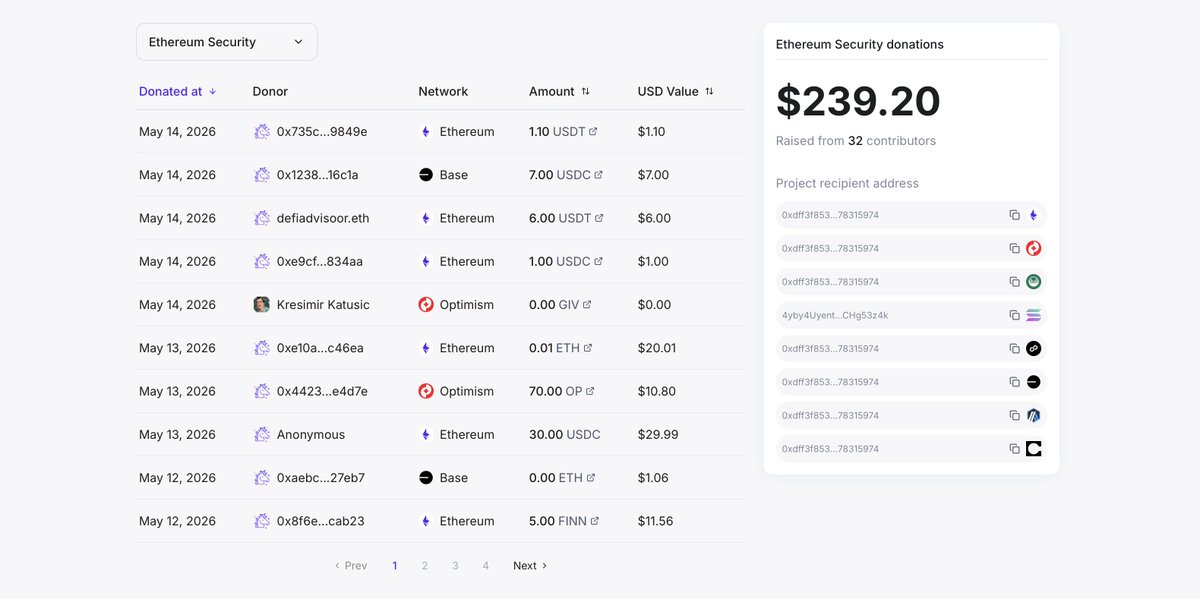Click the $239.20 total raised amount
Viewport: 1200px width, 599px height.
858,102
